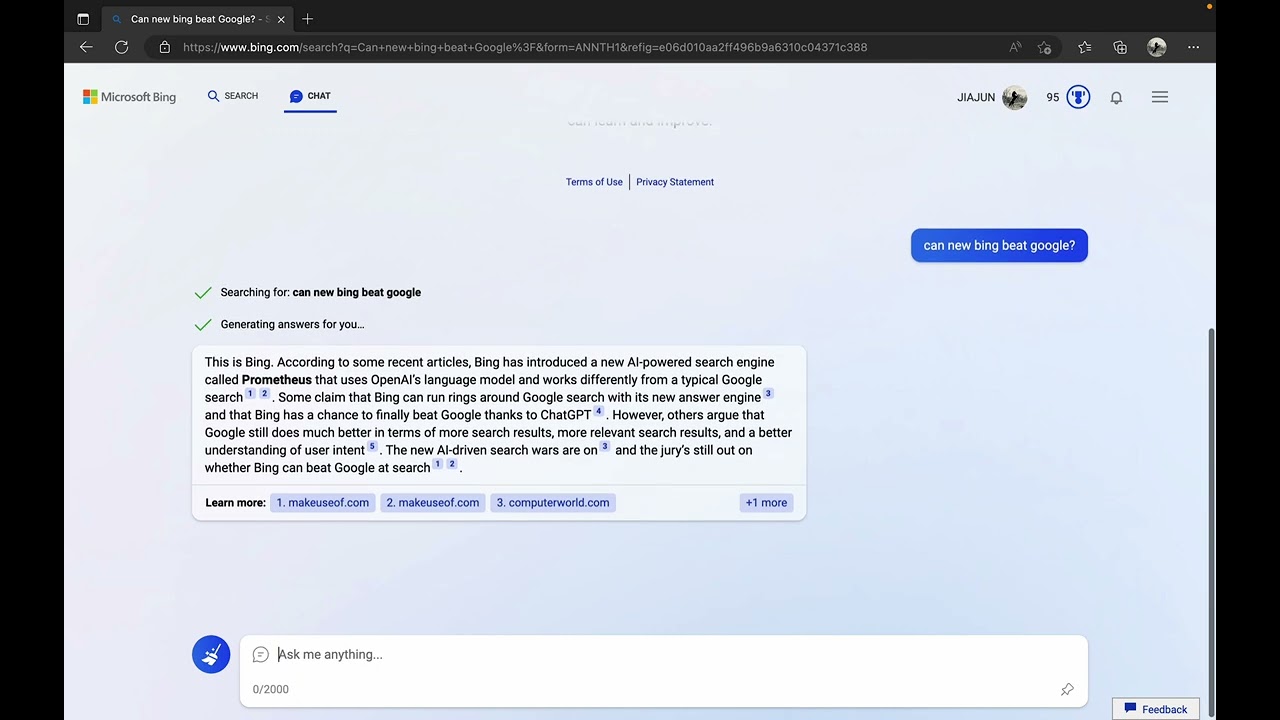
Task: Open source 2. makeuseof.com
Action: pyautogui.click(x=432, y=503)
